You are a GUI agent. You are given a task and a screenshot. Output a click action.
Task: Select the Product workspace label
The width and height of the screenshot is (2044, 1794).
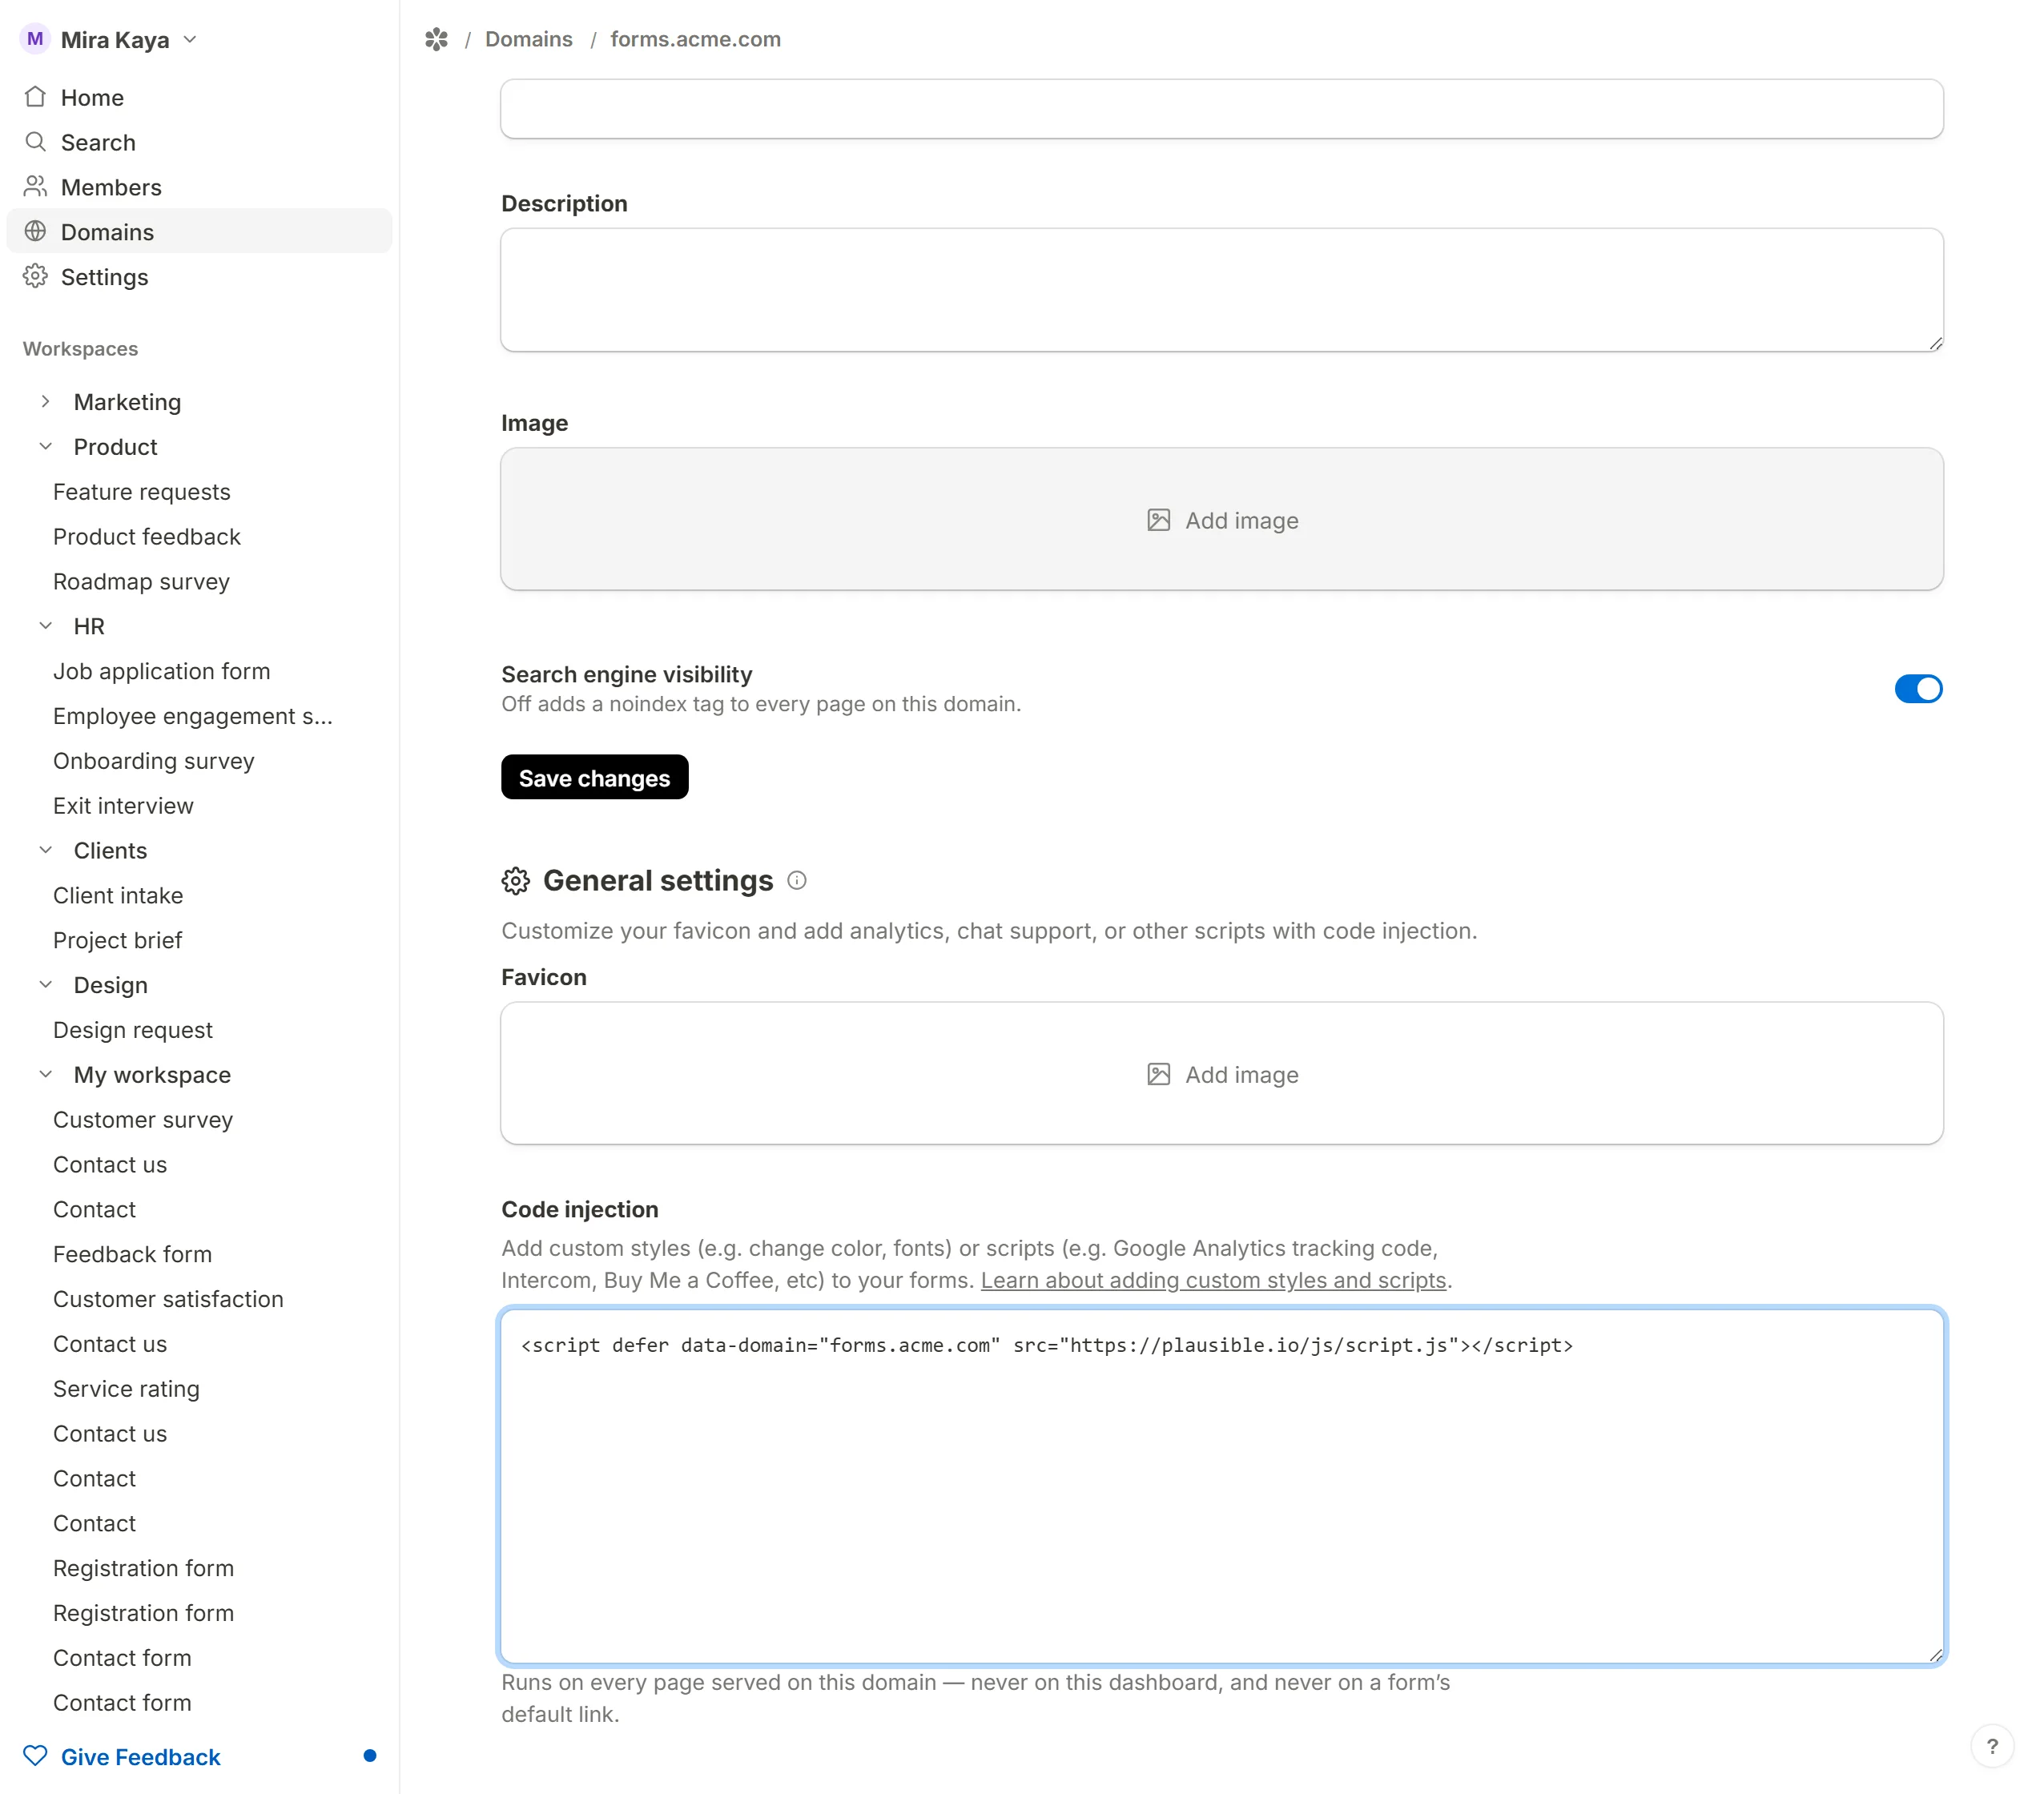(x=115, y=446)
